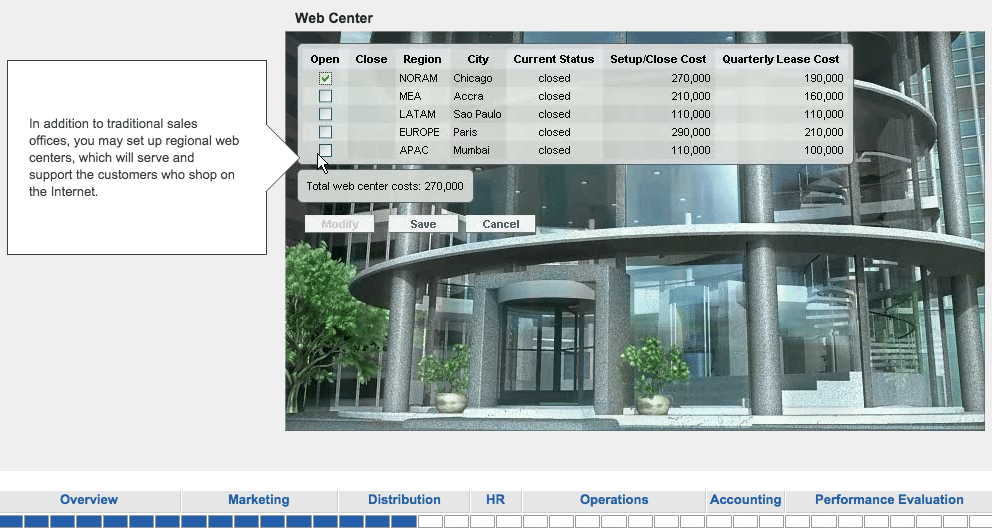Click the Current Status column header

(x=553, y=59)
